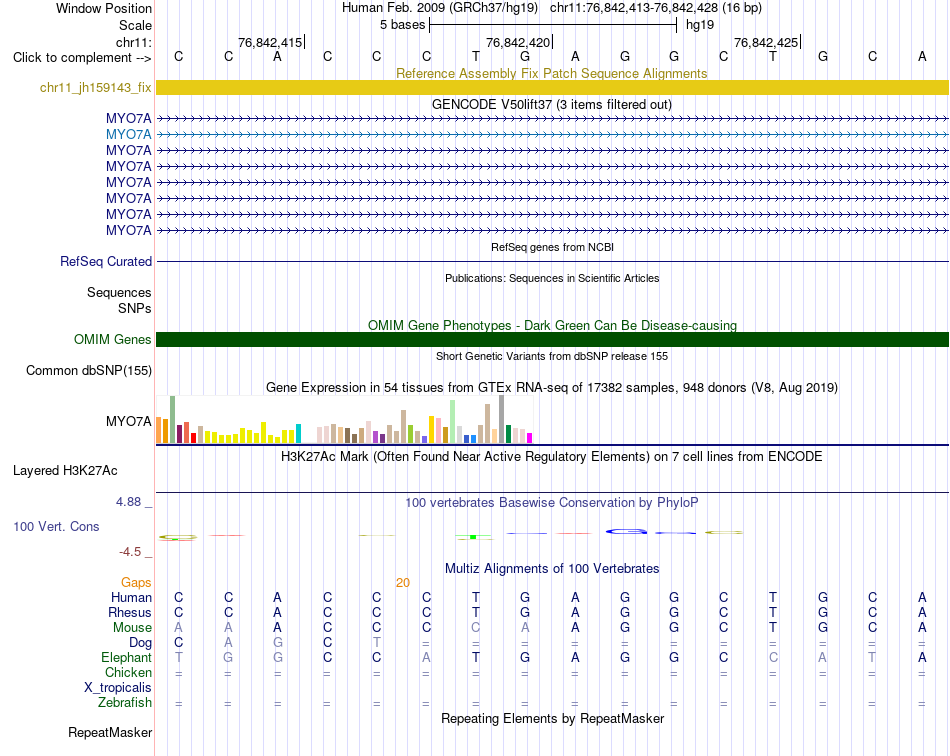Click the T base in the Mouse row
Viewport: 950px width, 756px height.
tap(772, 627)
